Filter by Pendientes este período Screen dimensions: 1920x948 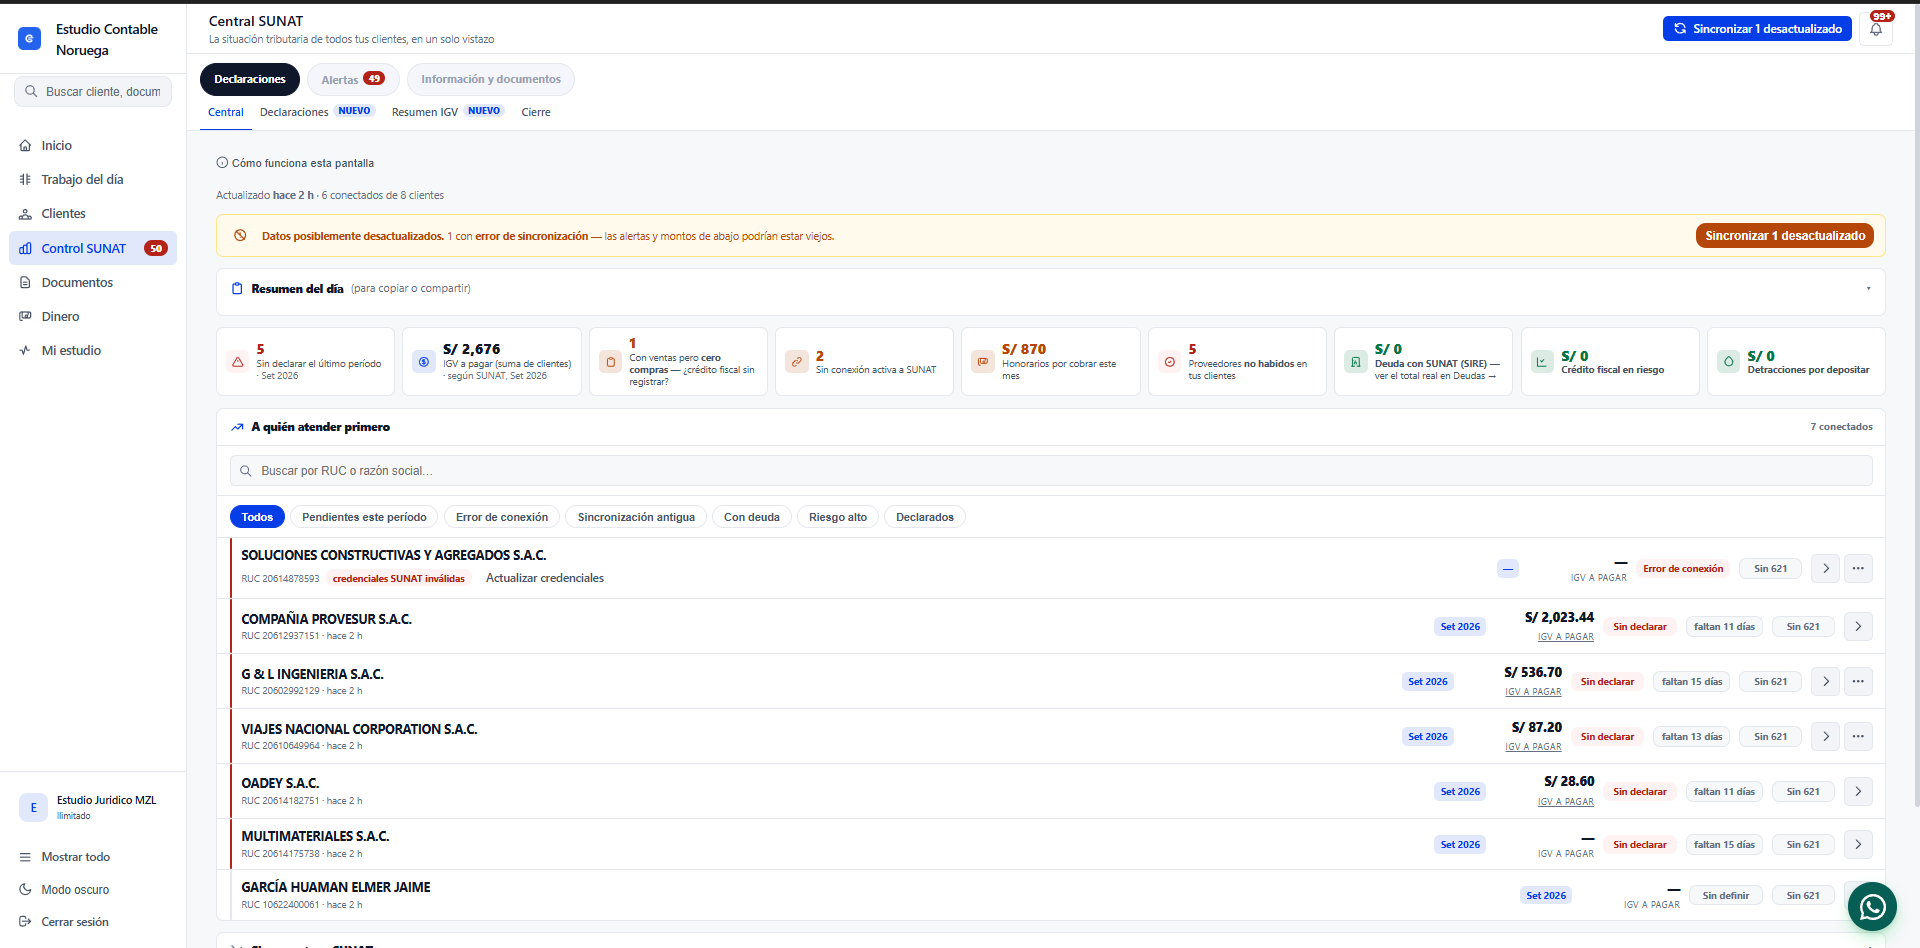tap(364, 517)
